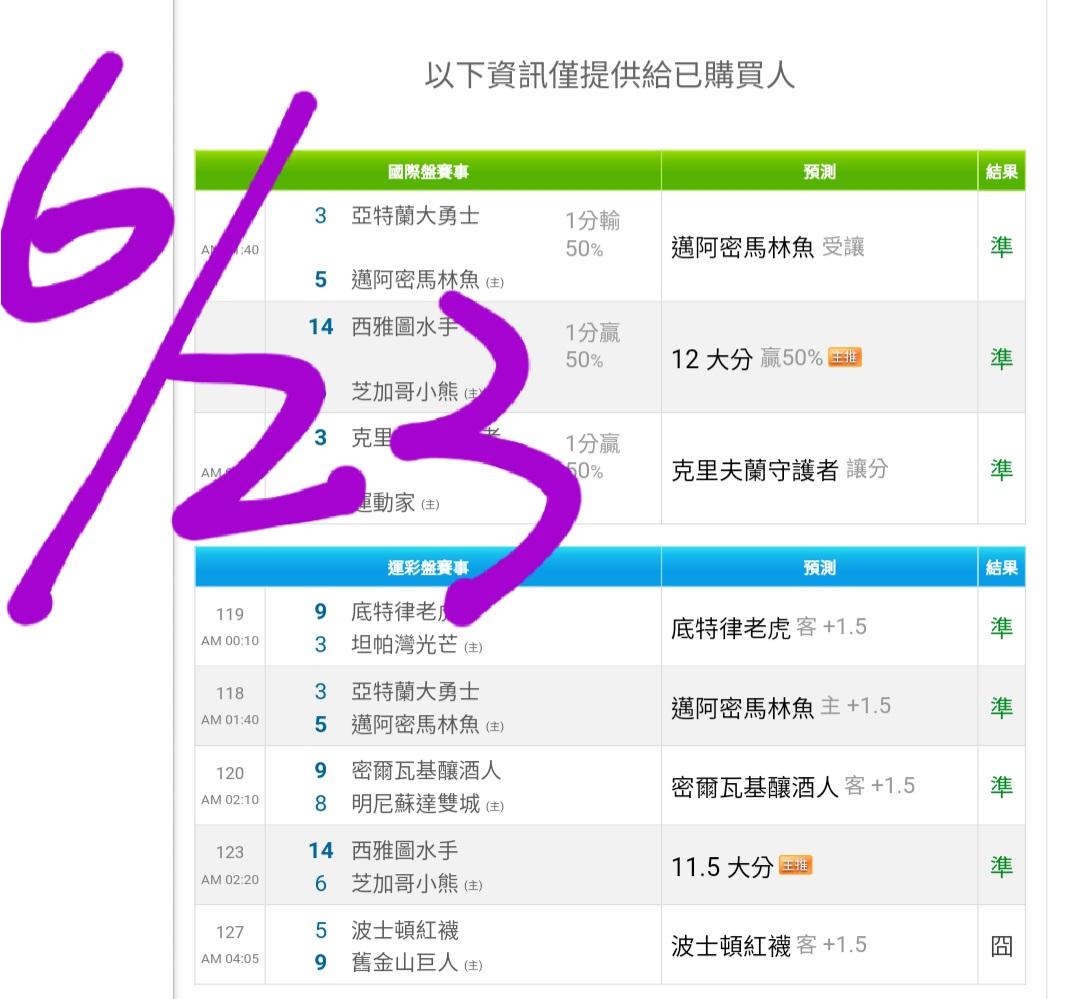This screenshot has width=1080, height=999.
Task: Click 準 result in game 120 row
Action: pyautogui.click(x=1001, y=786)
